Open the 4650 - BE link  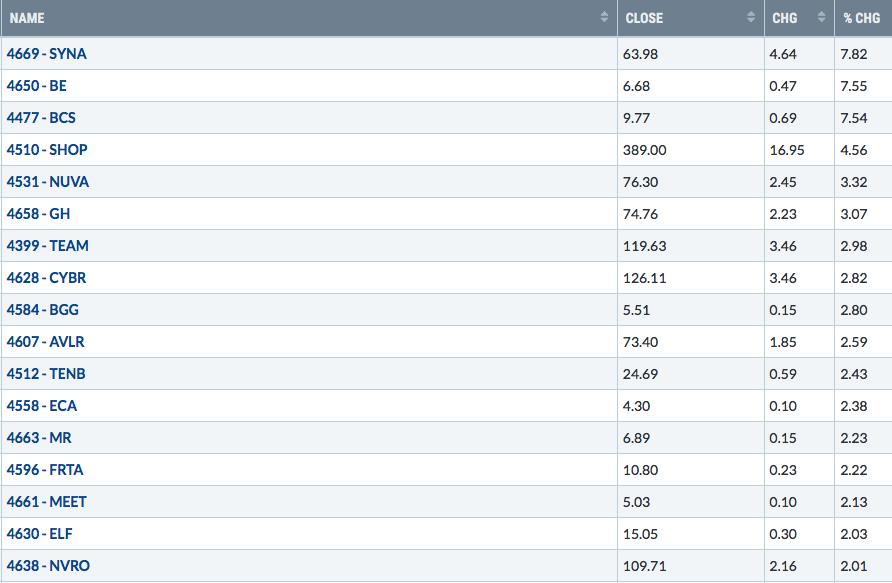point(36,86)
